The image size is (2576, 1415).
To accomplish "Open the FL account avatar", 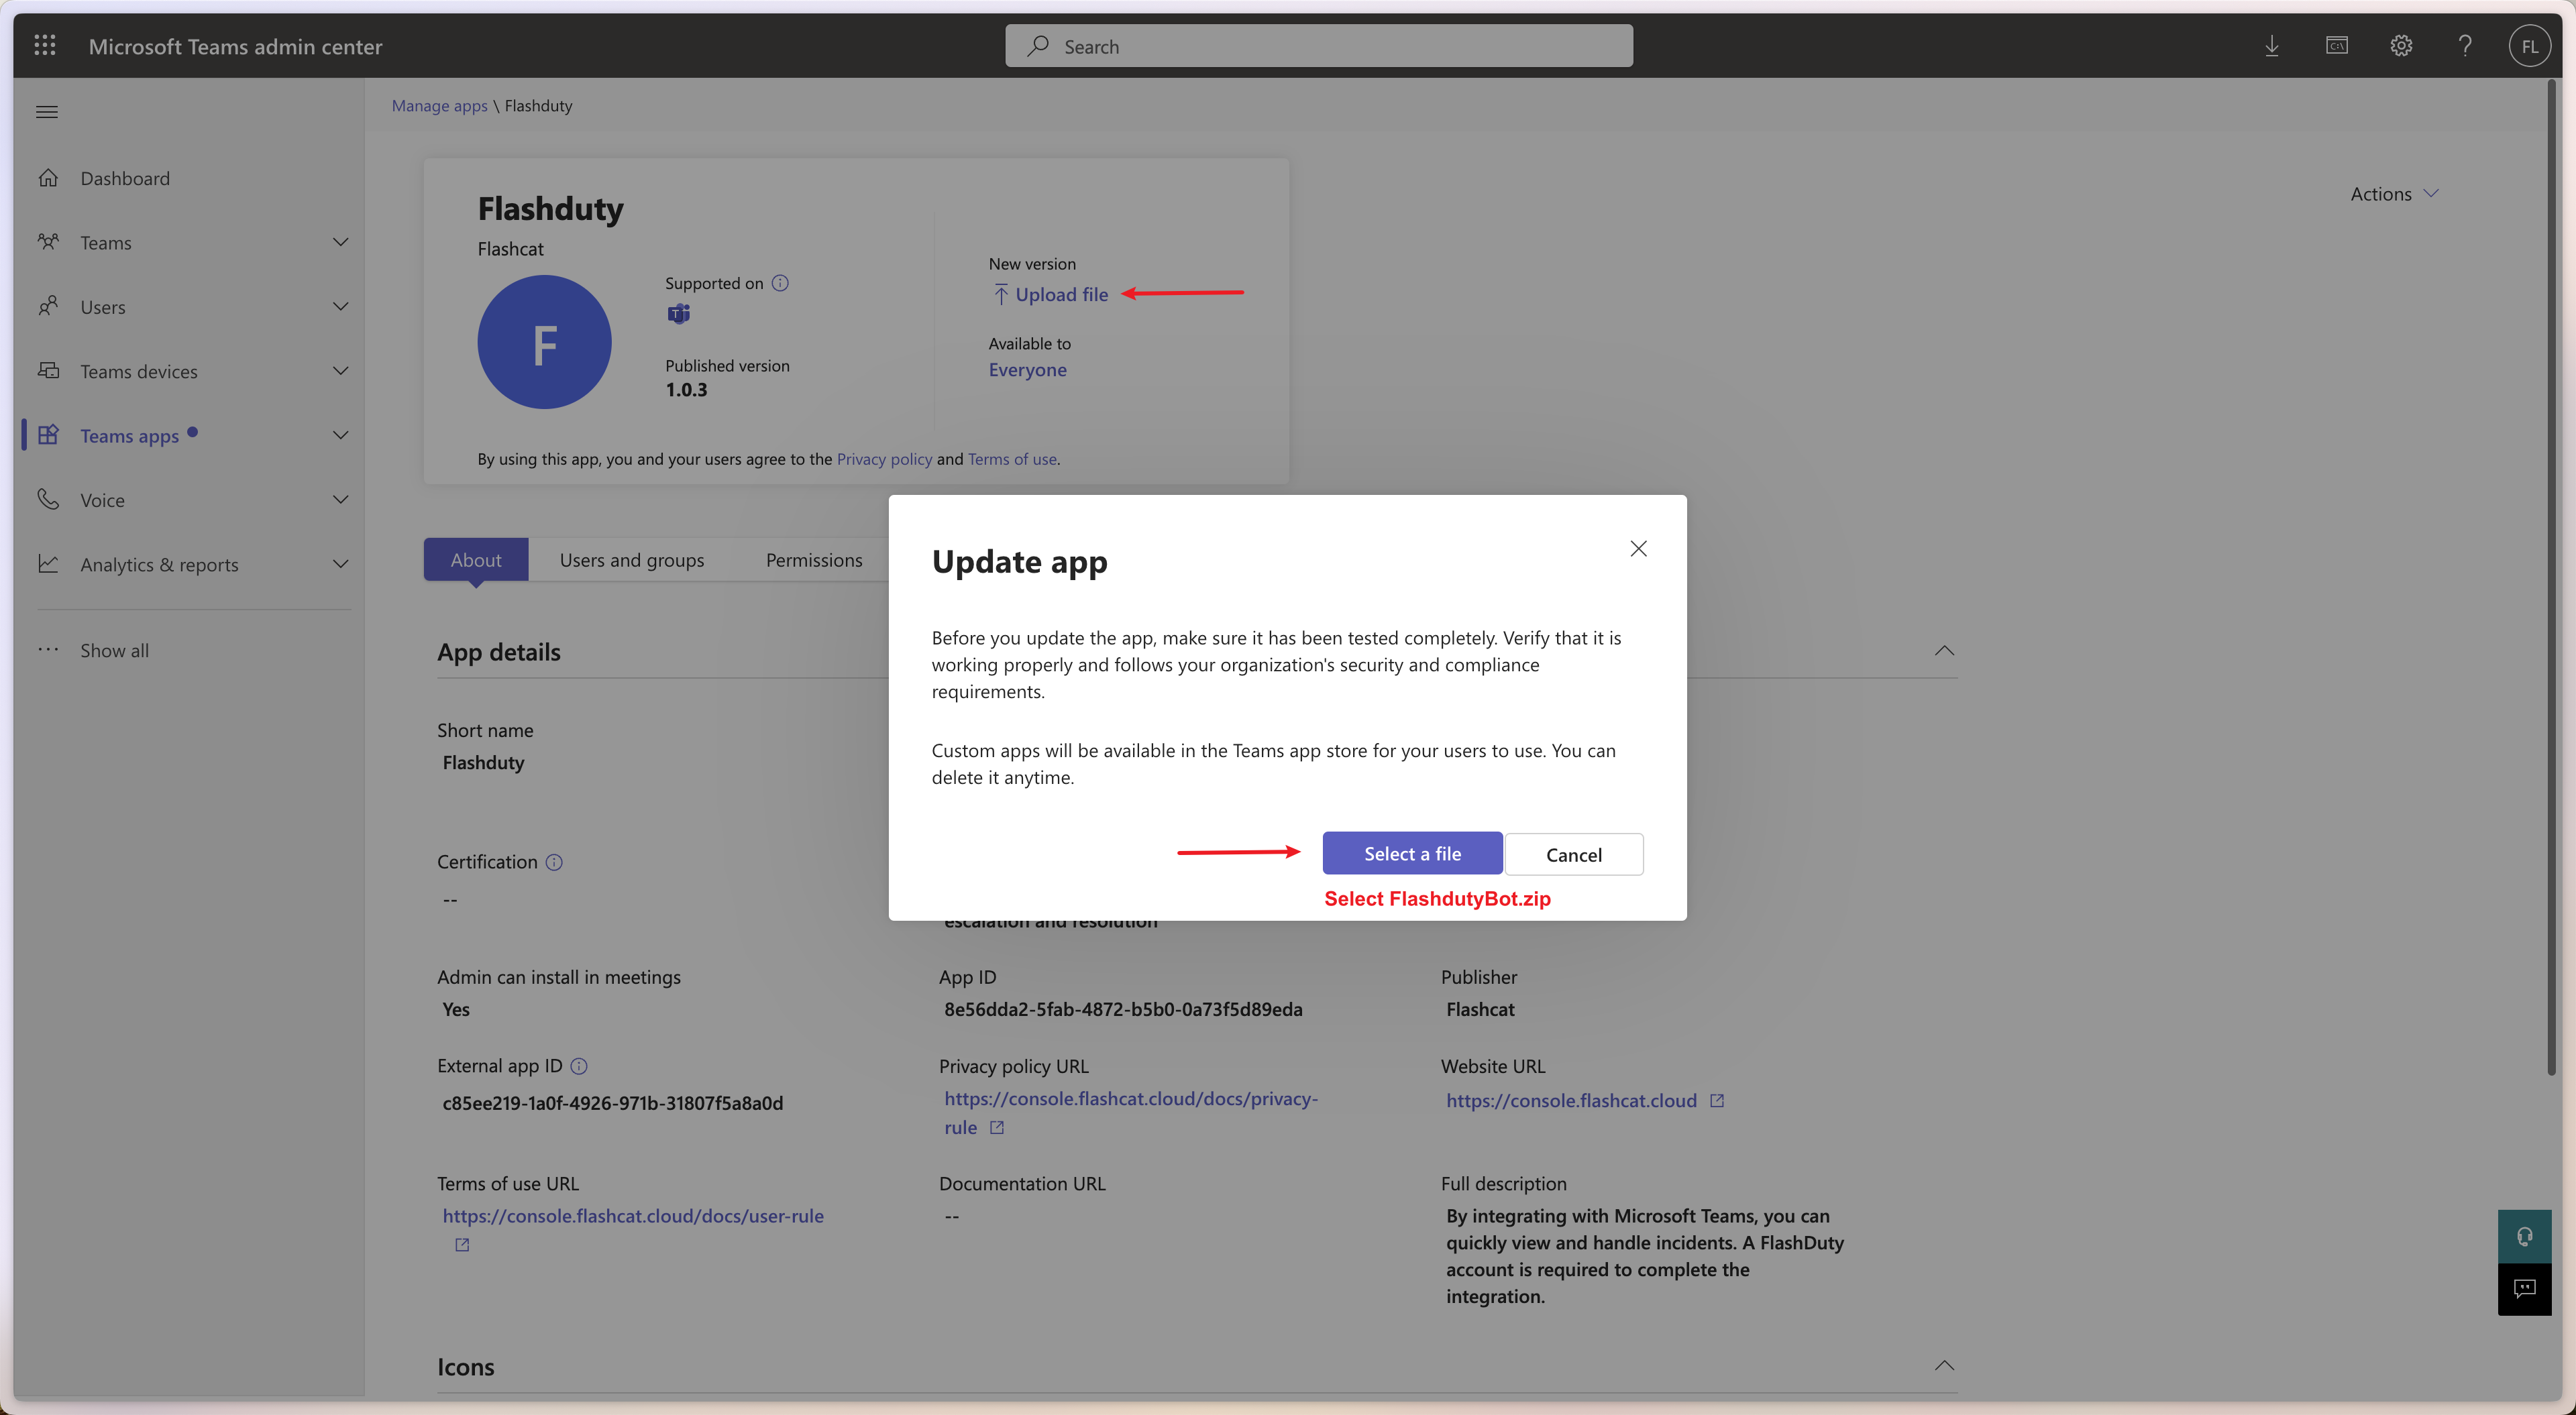I will pyautogui.click(x=2529, y=46).
